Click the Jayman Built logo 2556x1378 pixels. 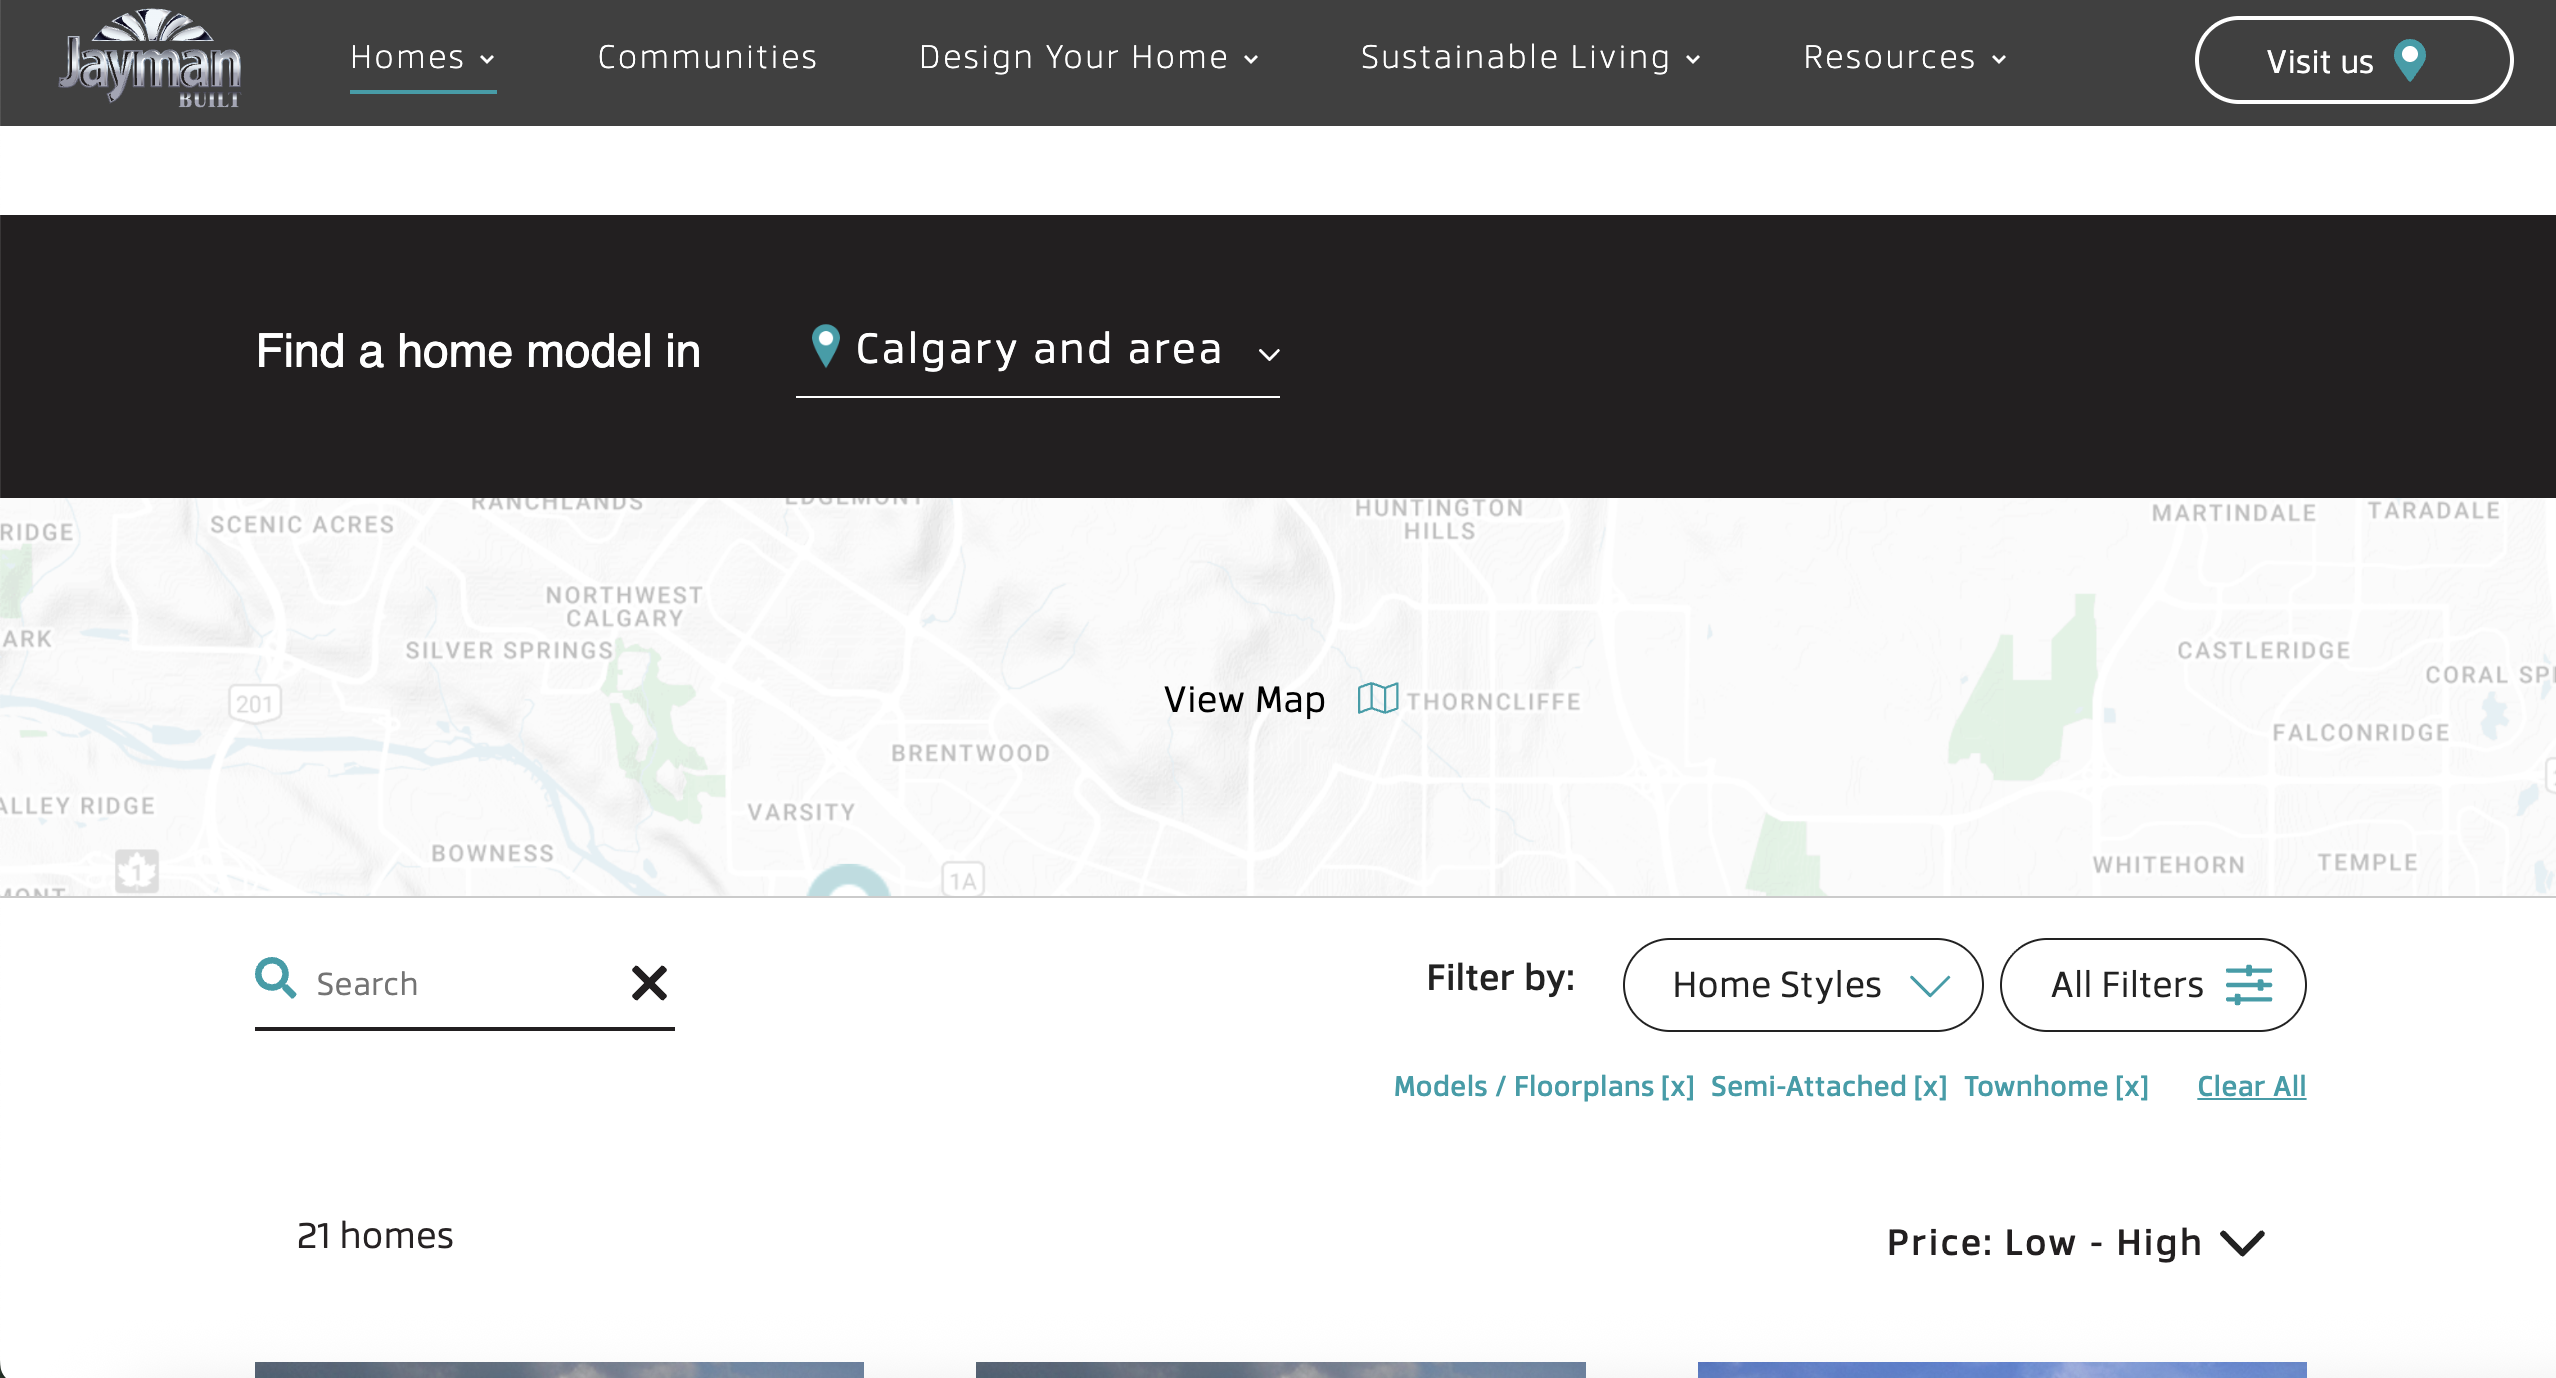(x=150, y=60)
